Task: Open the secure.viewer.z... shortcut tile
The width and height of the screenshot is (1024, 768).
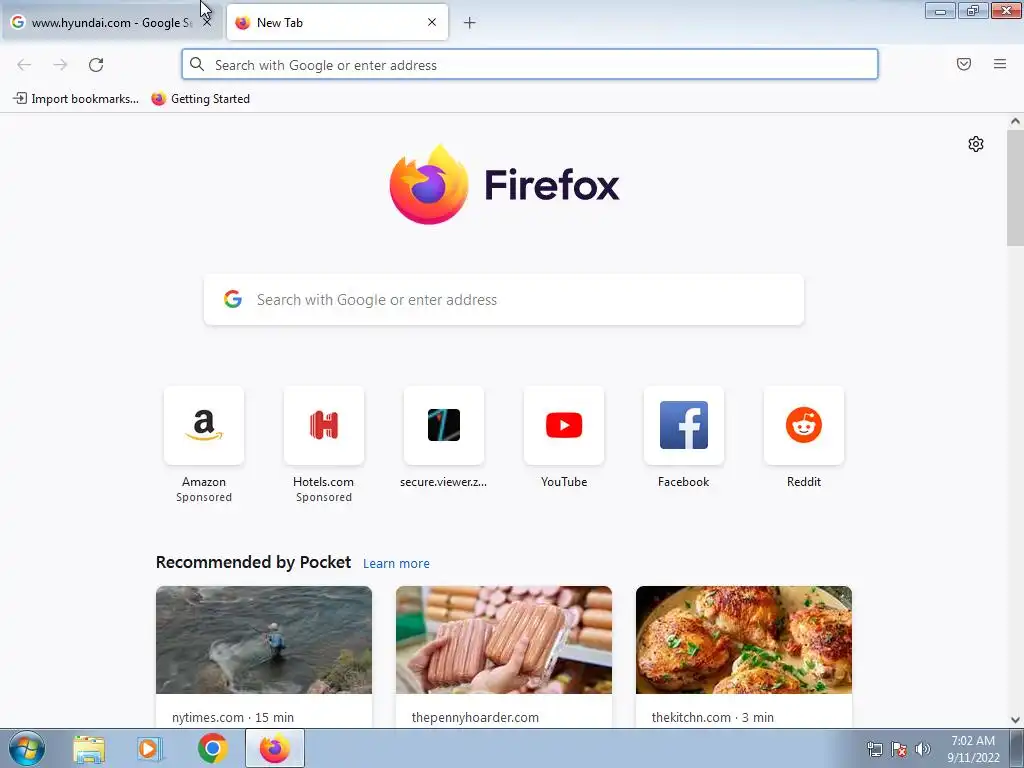Action: coord(444,425)
